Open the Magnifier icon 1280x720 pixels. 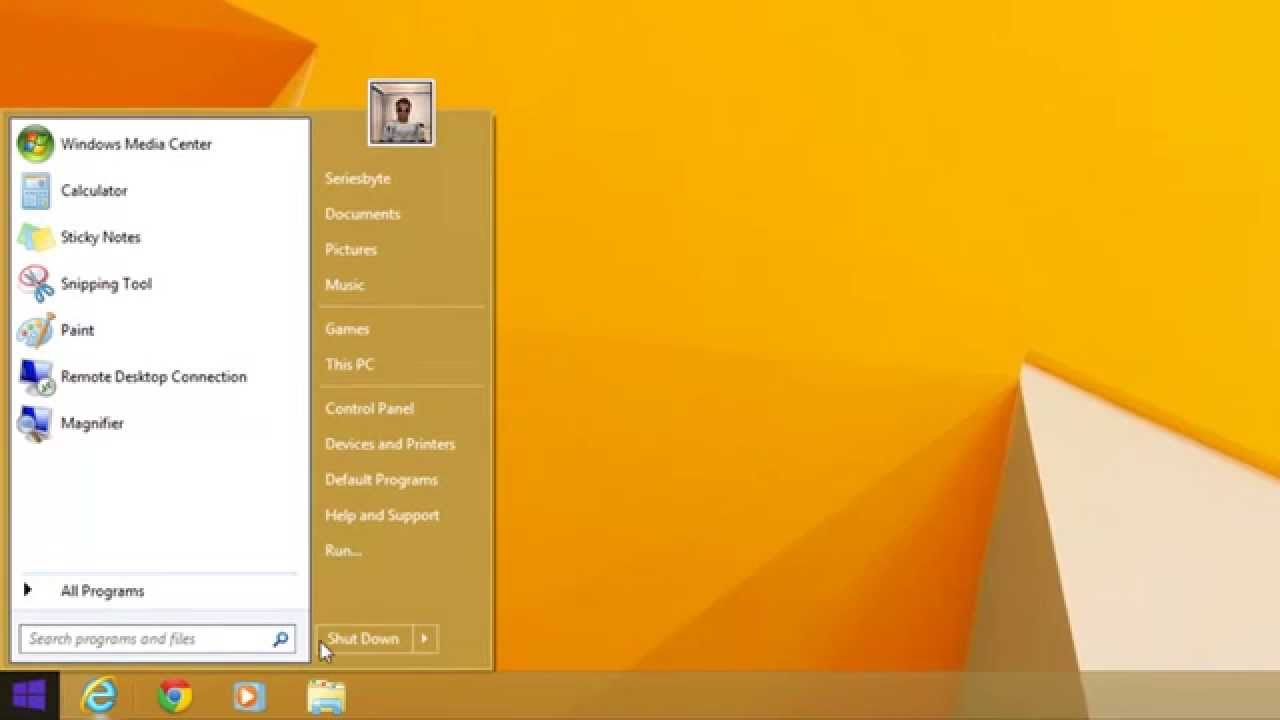point(35,423)
